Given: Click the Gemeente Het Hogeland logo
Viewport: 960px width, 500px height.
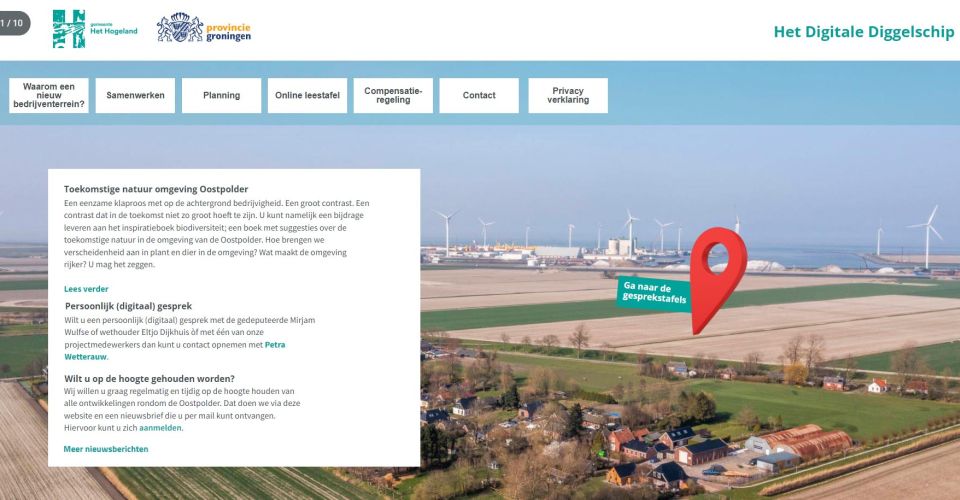Looking at the screenshot, I should point(95,29).
